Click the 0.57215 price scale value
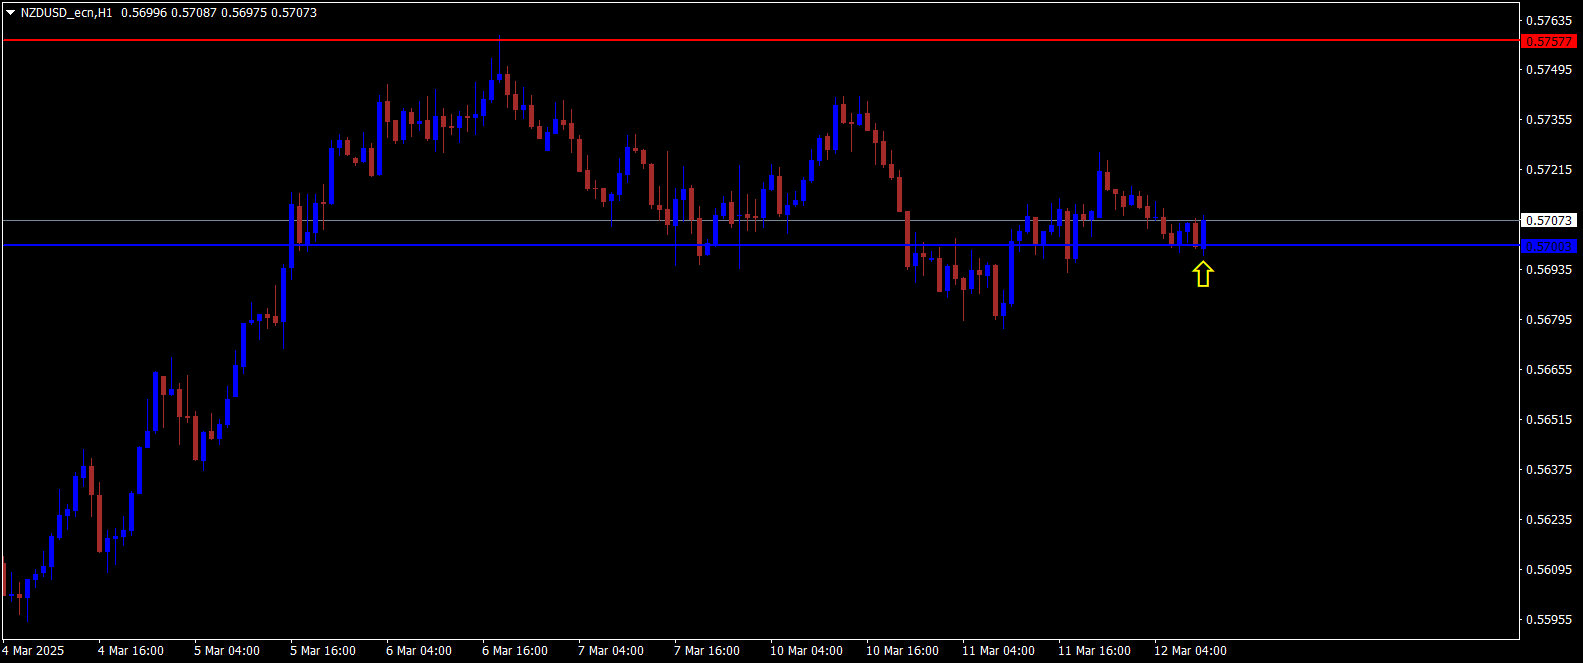Image resolution: width=1583 pixels, height=663 pixels. tap(1548, 170)
